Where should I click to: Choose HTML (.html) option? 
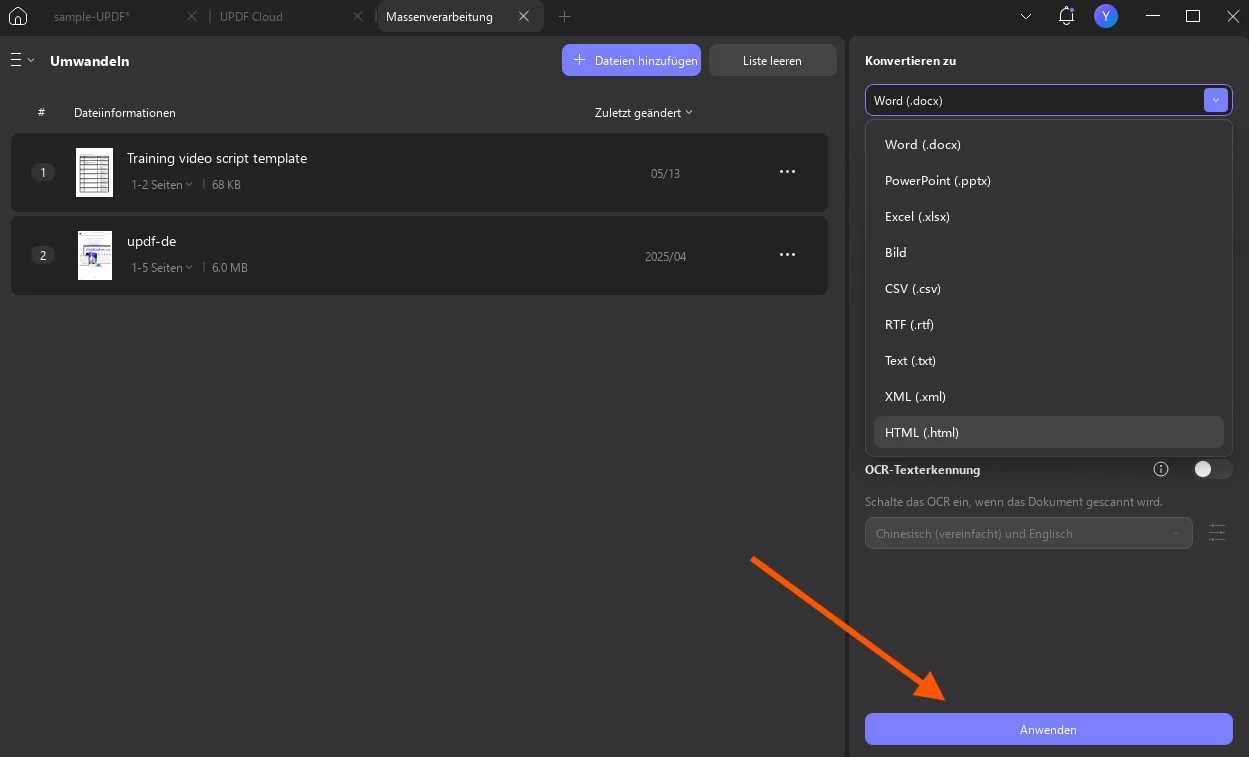1049,433
